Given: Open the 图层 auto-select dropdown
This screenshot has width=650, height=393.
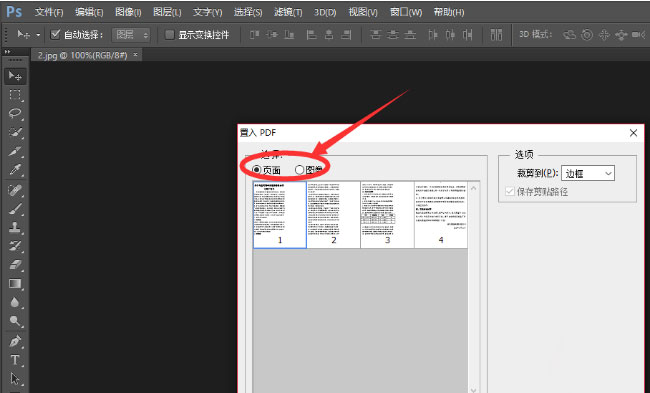Looking at the screenshot, I should 131,35.
